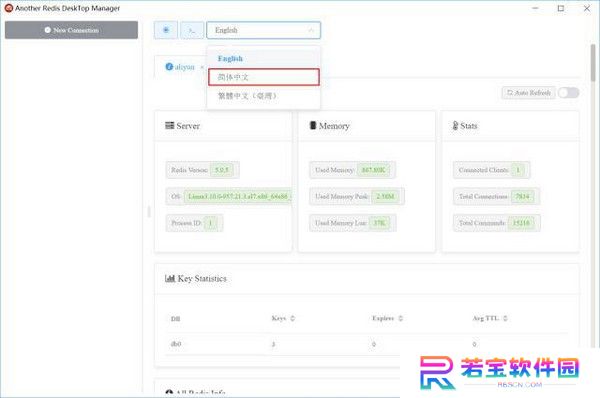Click the Server panel header icon
The height and width of the screenshot is (398, 600).
pos(170,126)
